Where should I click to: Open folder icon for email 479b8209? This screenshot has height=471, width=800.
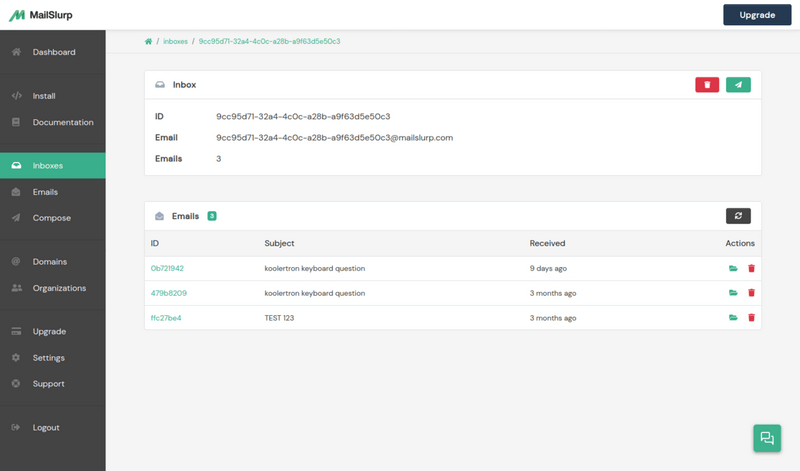tap(733, 293)
